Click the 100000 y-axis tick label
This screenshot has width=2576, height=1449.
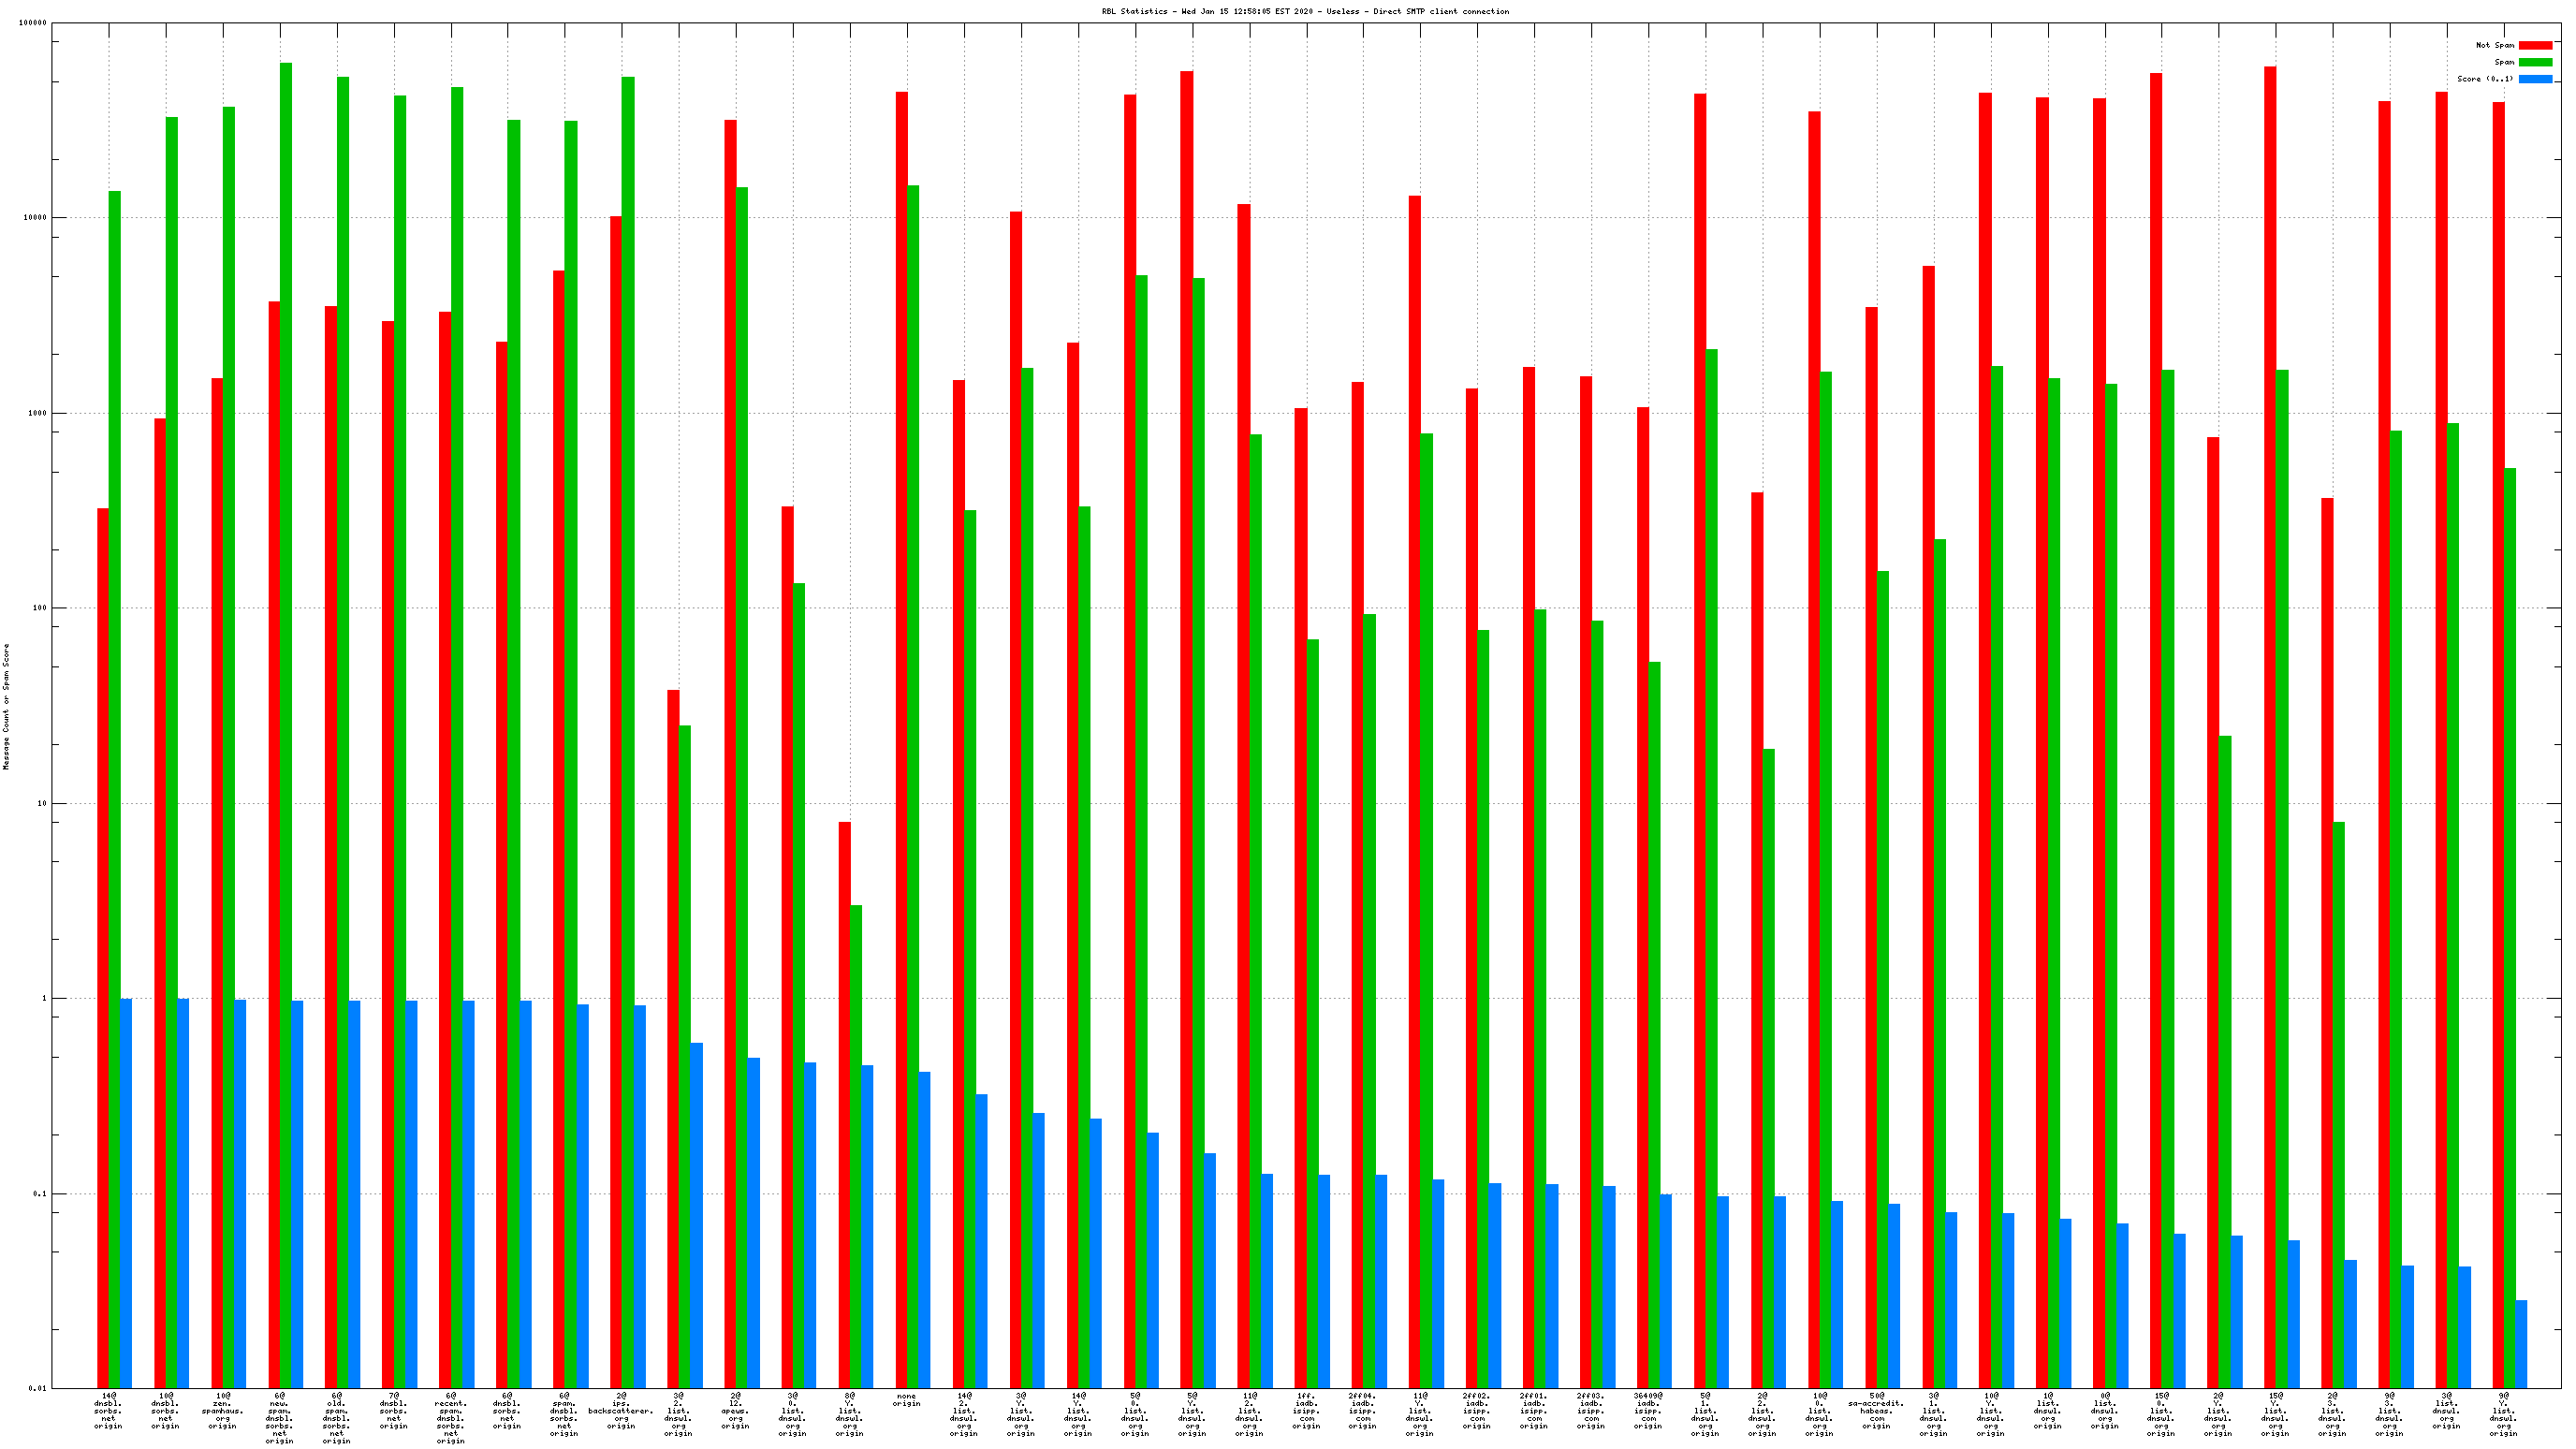tap(32, 23)
